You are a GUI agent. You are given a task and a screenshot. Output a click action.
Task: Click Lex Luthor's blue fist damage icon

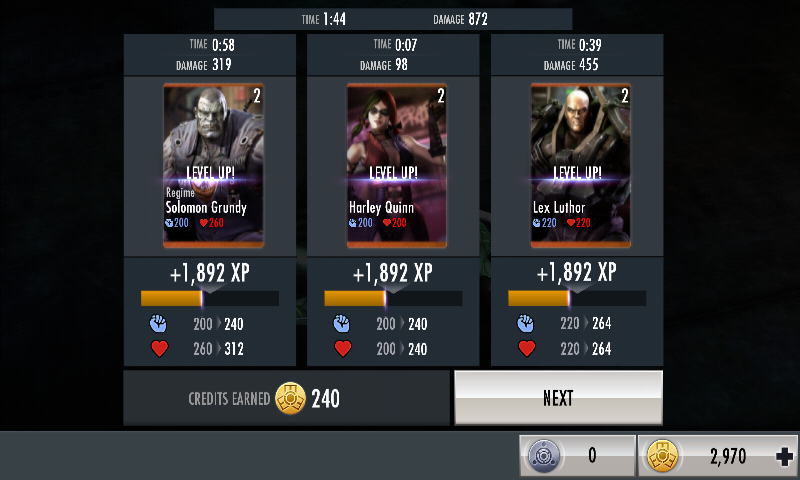tap(526, 323)
